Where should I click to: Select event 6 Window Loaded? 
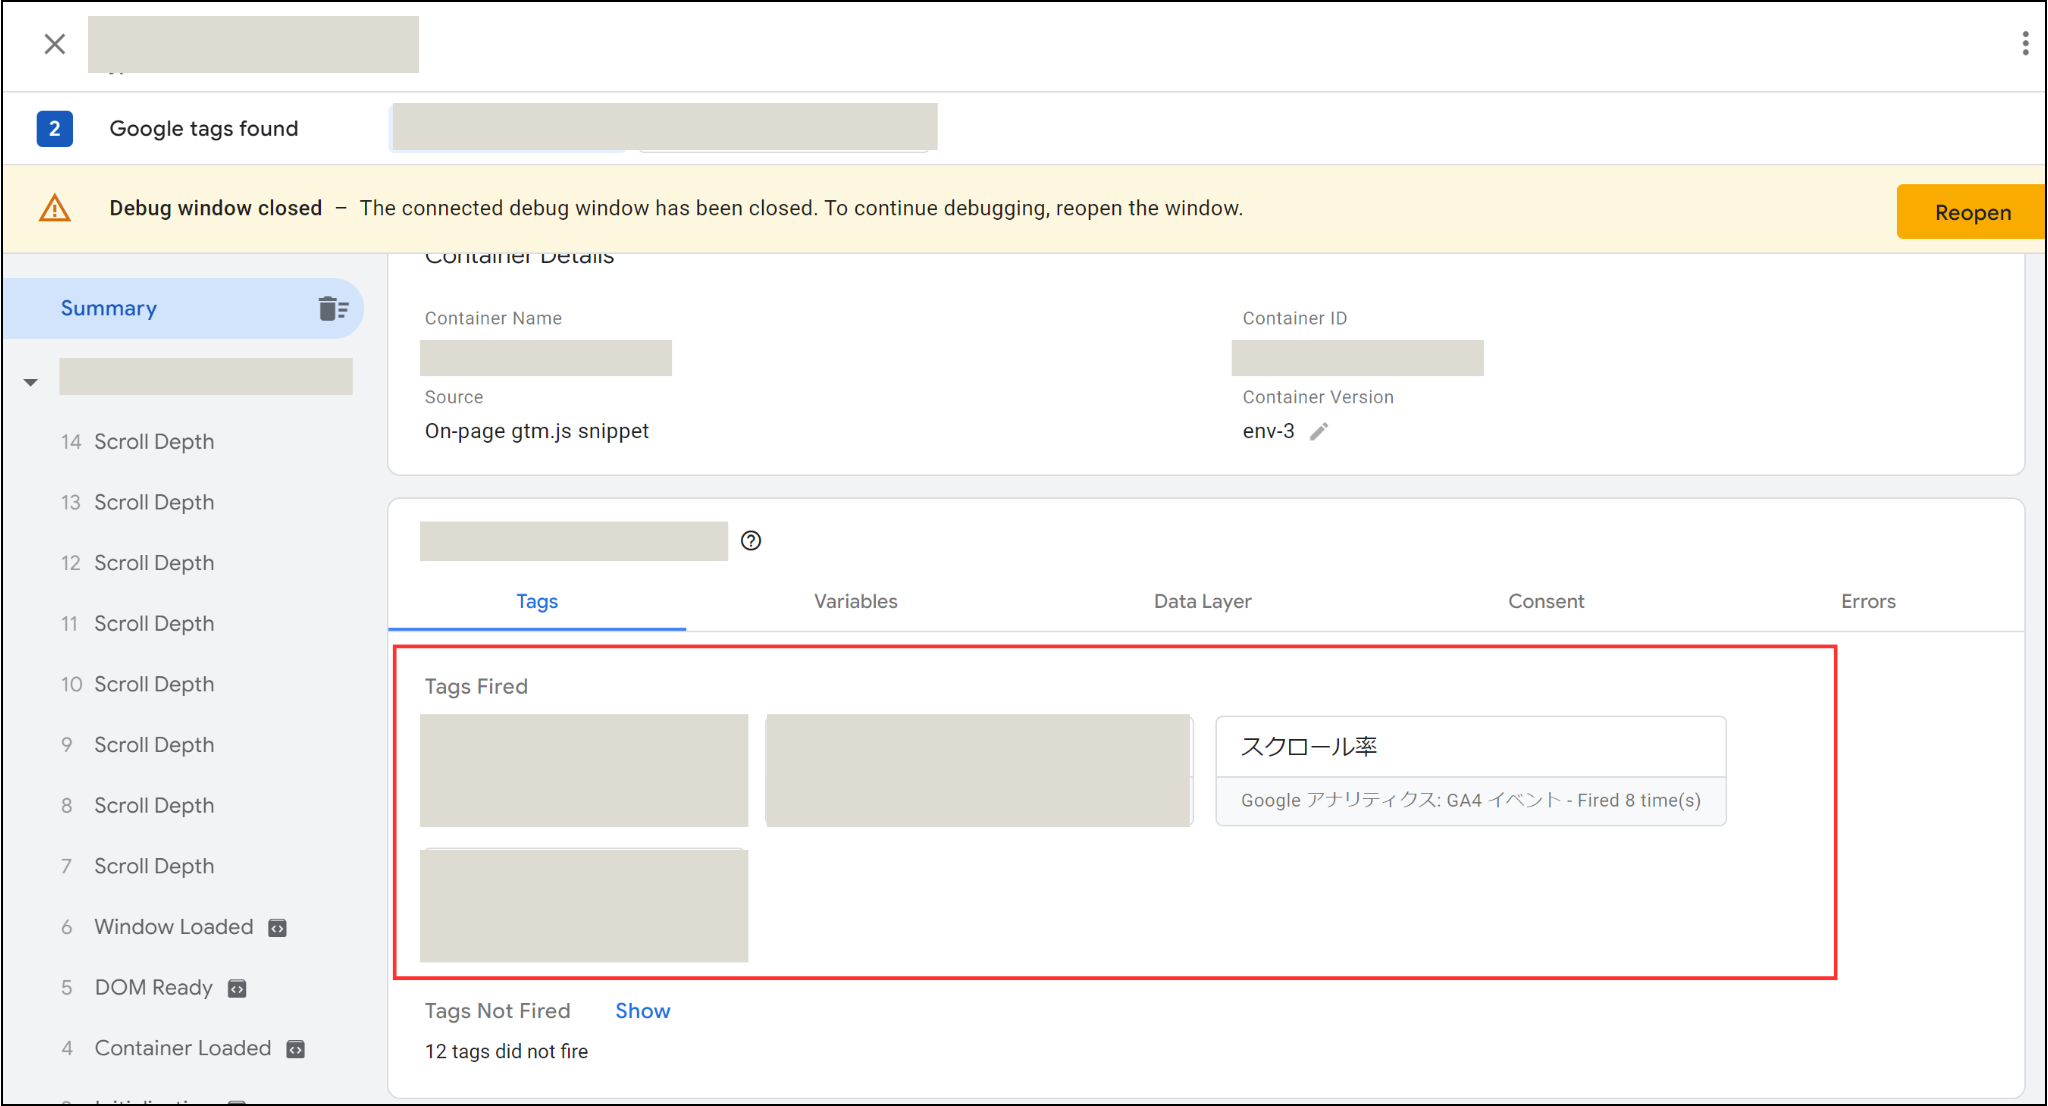pyautogui.click(x=157, y=927)
